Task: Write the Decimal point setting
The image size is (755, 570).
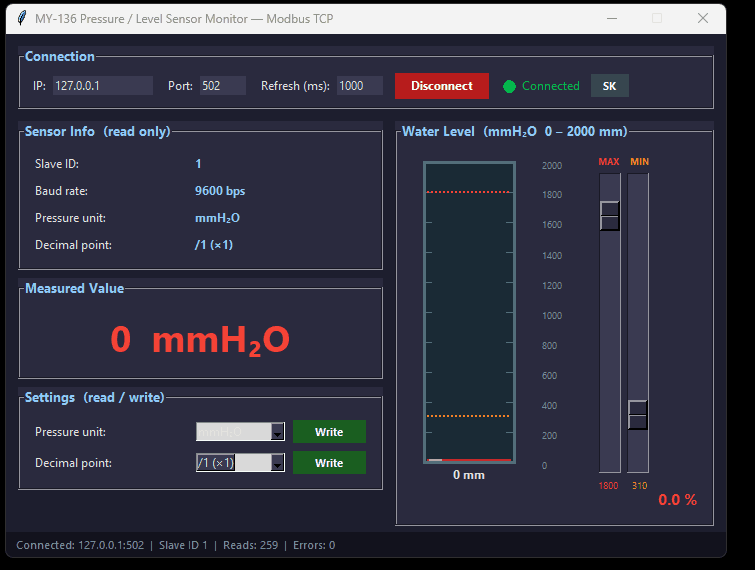Action: click(x=329, y=463)
